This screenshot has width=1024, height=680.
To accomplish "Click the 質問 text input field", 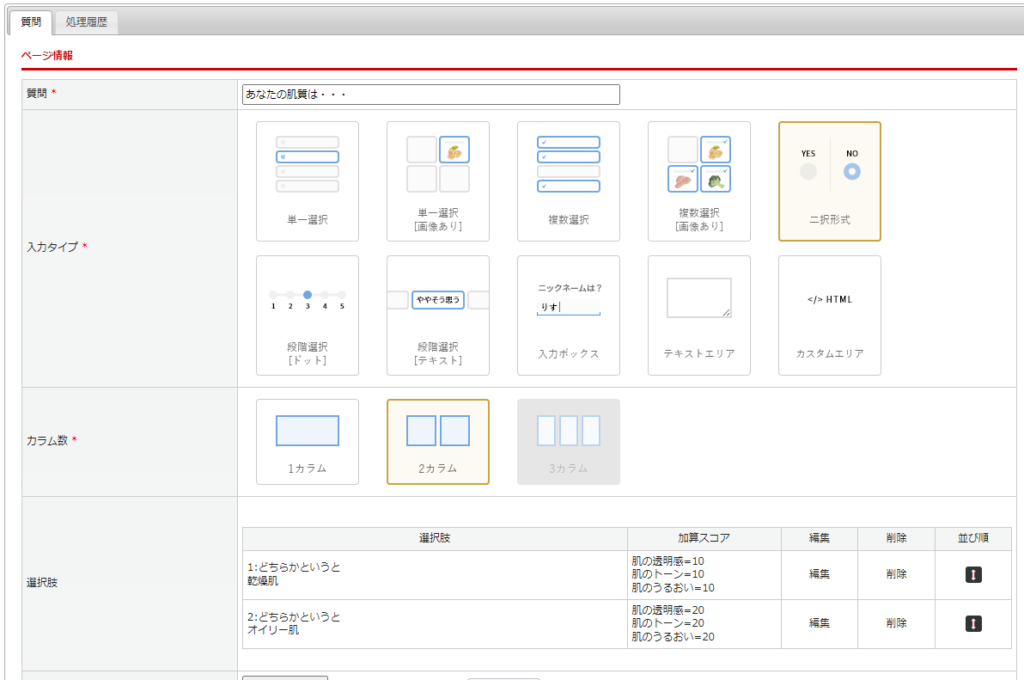I will [x=431, y=94].
